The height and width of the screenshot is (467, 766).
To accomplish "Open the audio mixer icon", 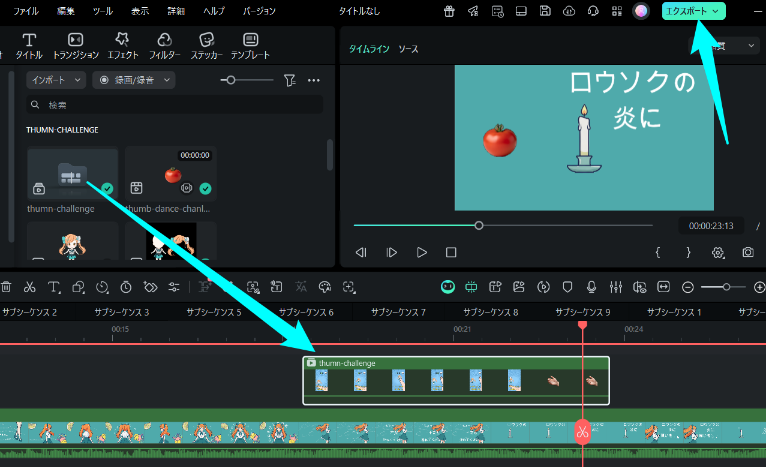I will coord(616,287).
